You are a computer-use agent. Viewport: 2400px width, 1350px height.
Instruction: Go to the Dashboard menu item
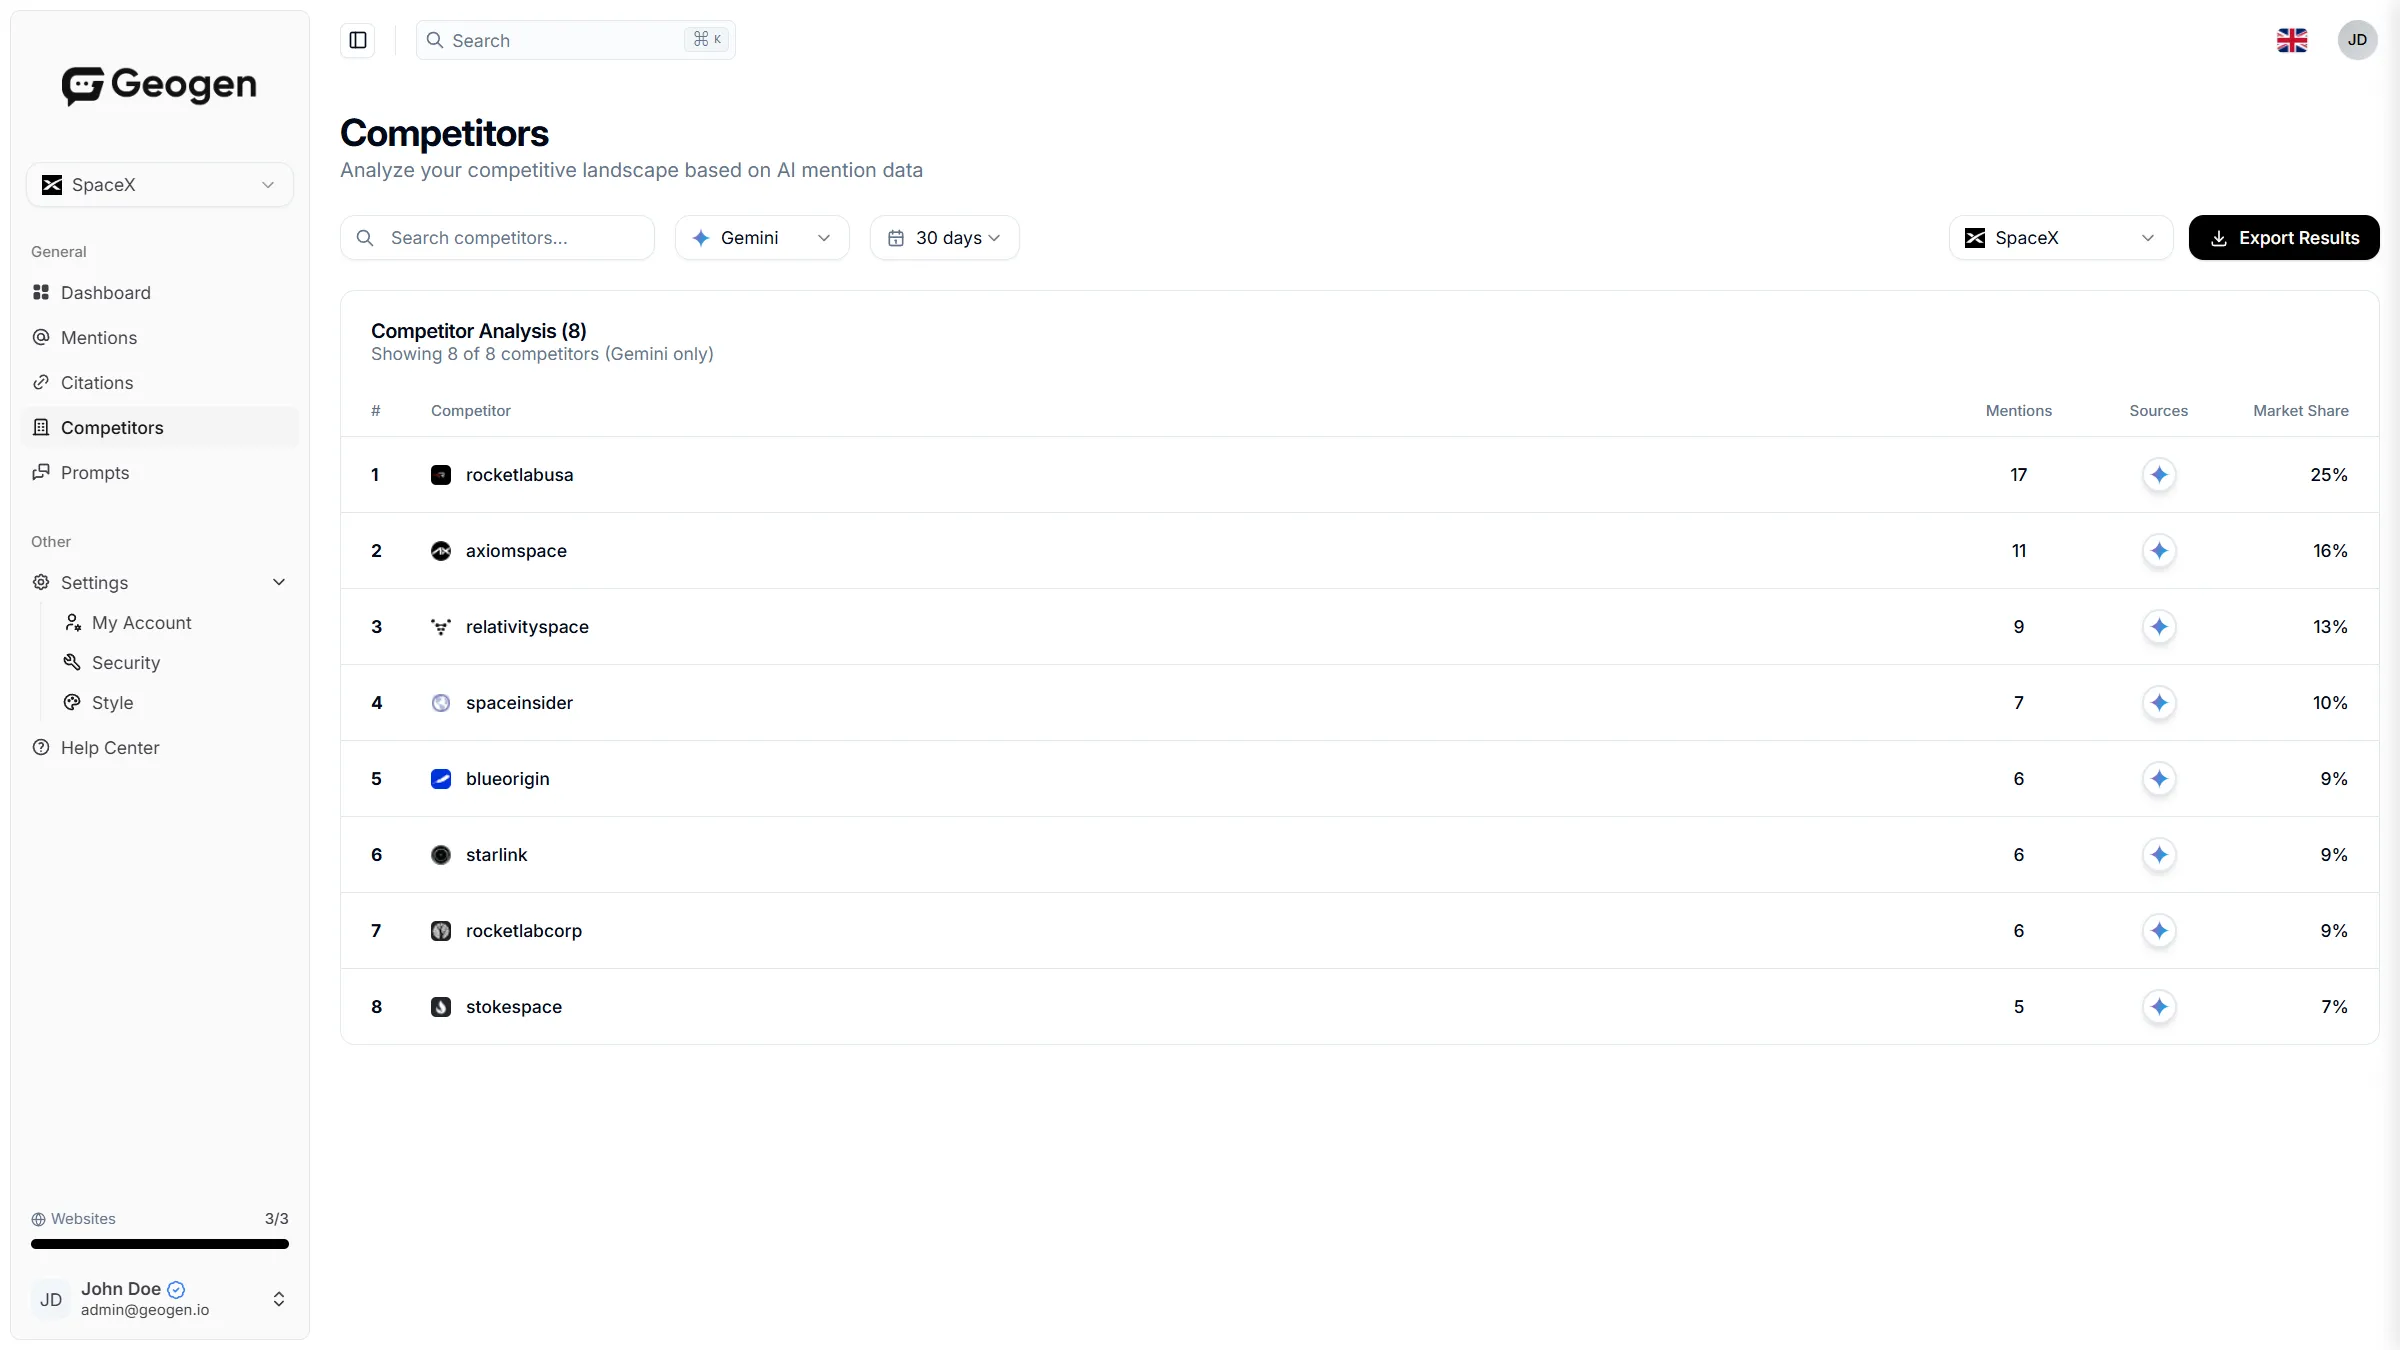[106, 293]
